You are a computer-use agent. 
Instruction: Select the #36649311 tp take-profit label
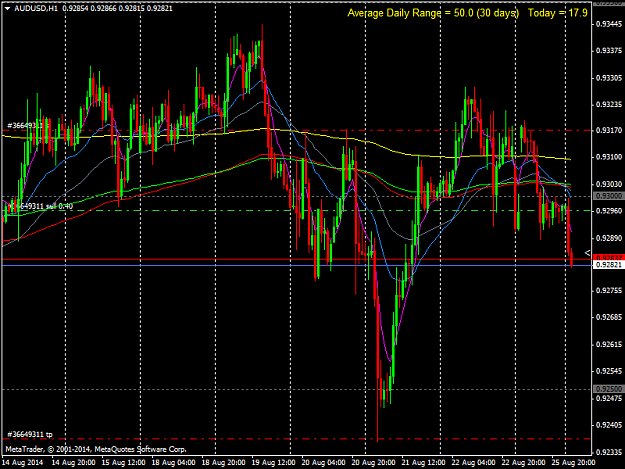(x=30, y=434)
